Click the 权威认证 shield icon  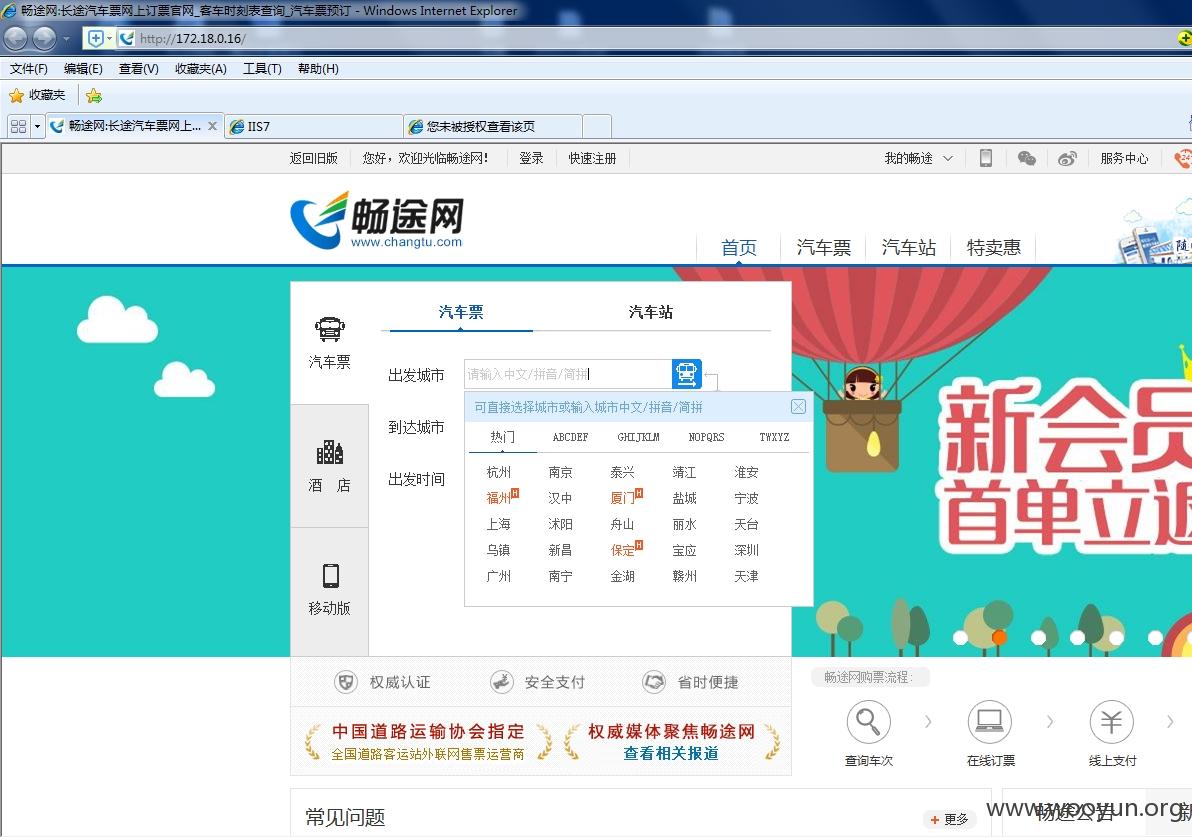click(346, 682)
